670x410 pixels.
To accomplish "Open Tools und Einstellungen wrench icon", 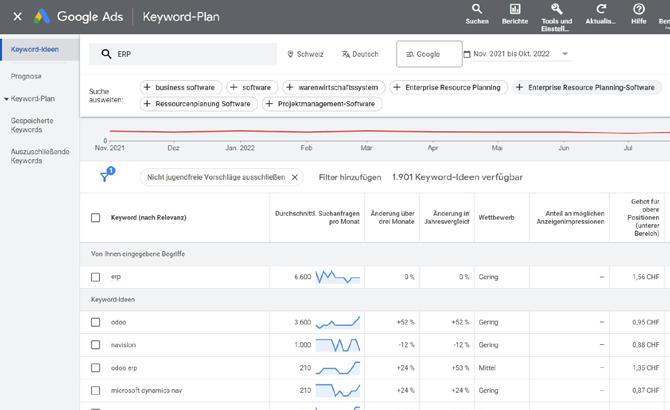I will click(557, 9).
